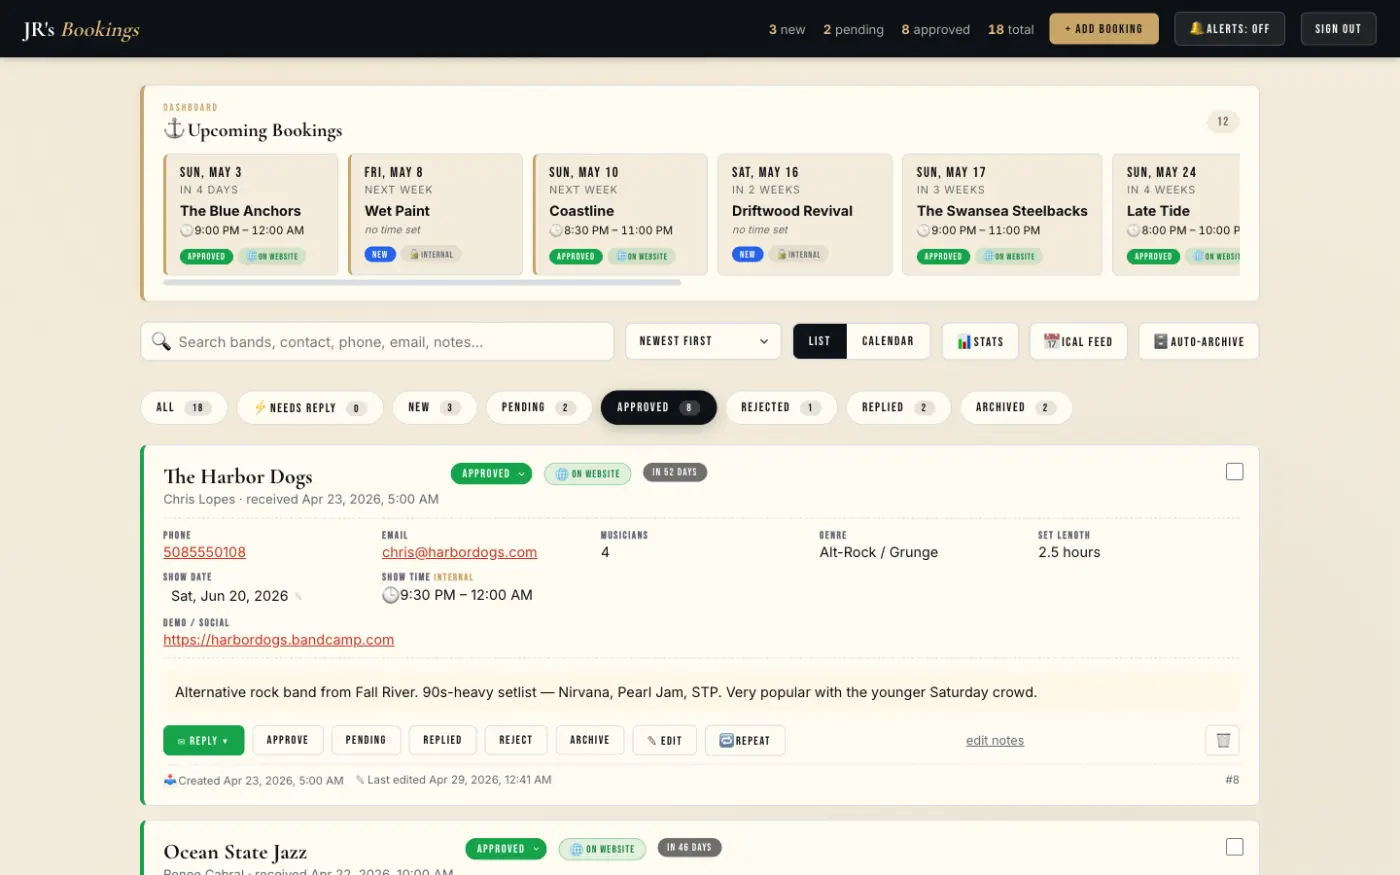The image size is (1400, 875).
Task: Open the Newest First sort dropdown
Action: pyautogui.click(x=703, y=341)
